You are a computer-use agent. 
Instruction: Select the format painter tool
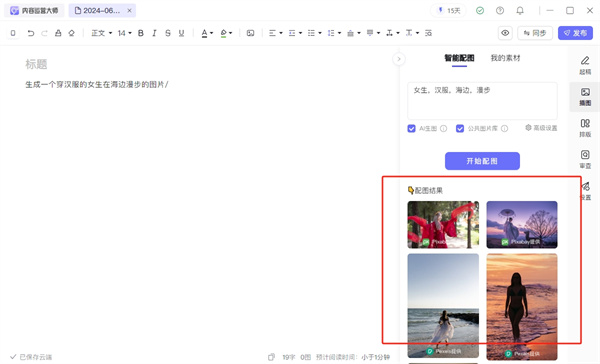(x=58, y=33)
